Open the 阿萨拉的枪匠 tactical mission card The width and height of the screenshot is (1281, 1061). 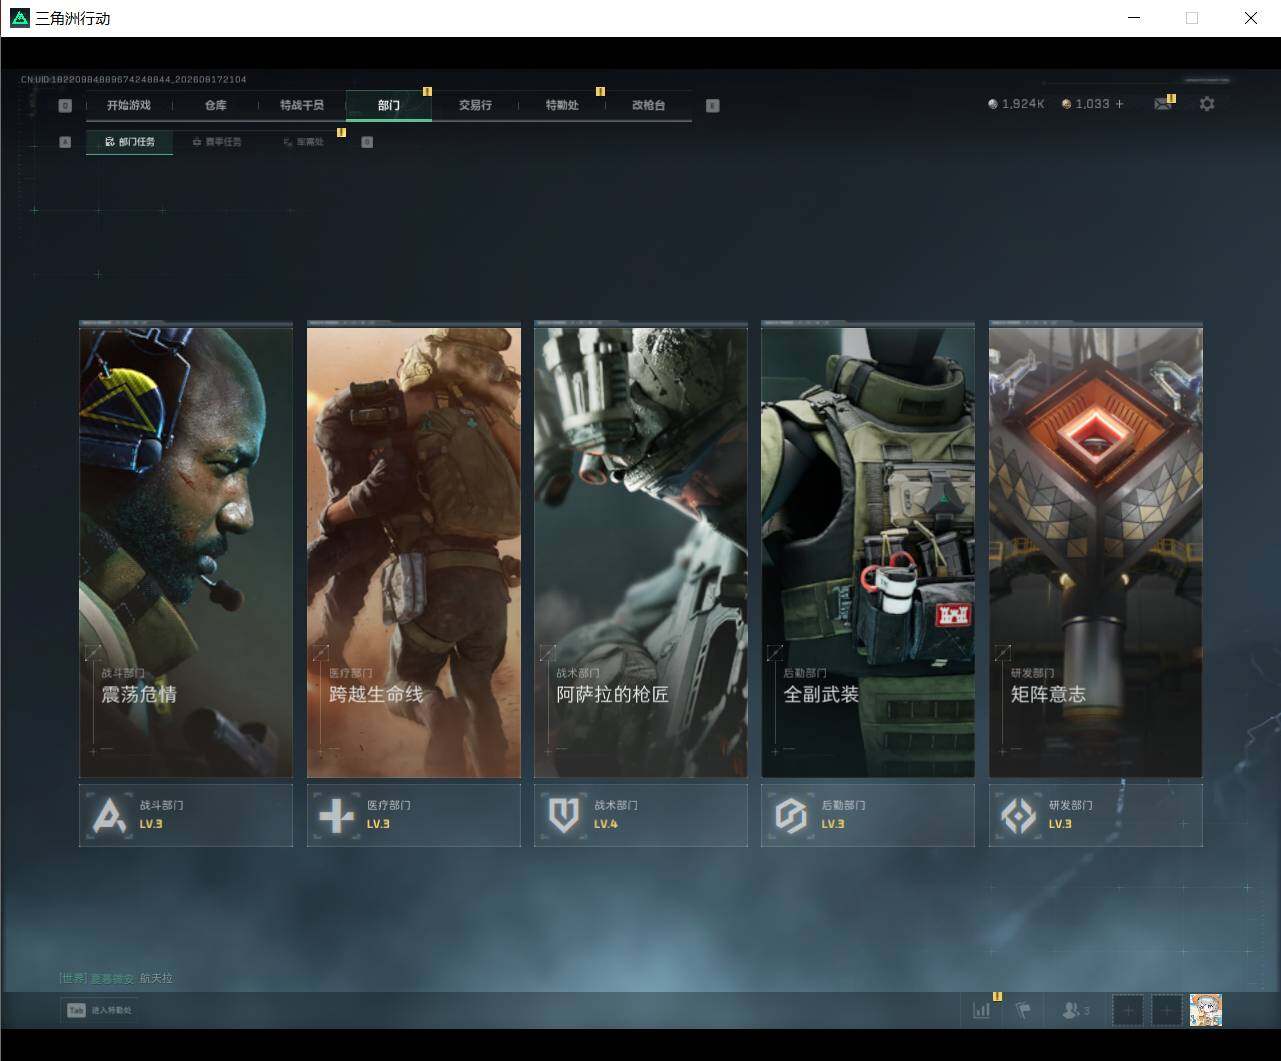coord(641,551)
